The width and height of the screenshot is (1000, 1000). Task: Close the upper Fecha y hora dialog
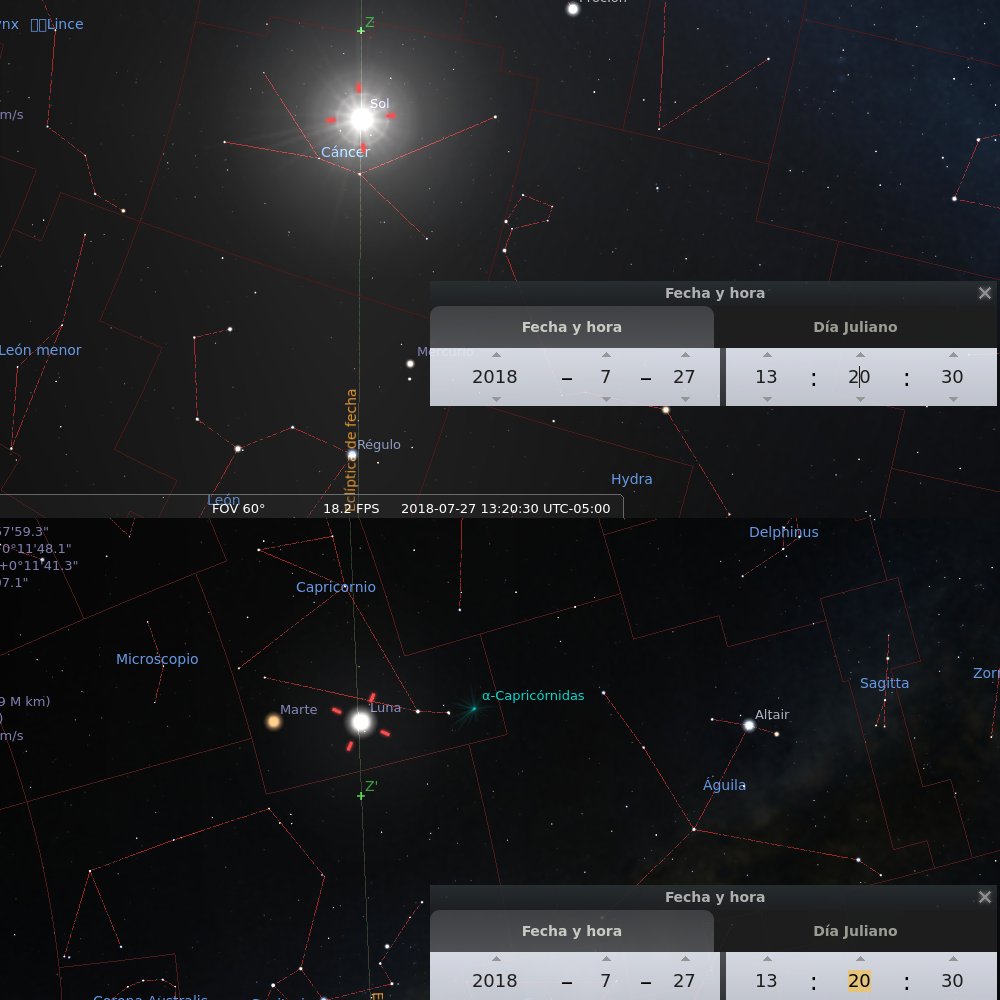point(985,293)
